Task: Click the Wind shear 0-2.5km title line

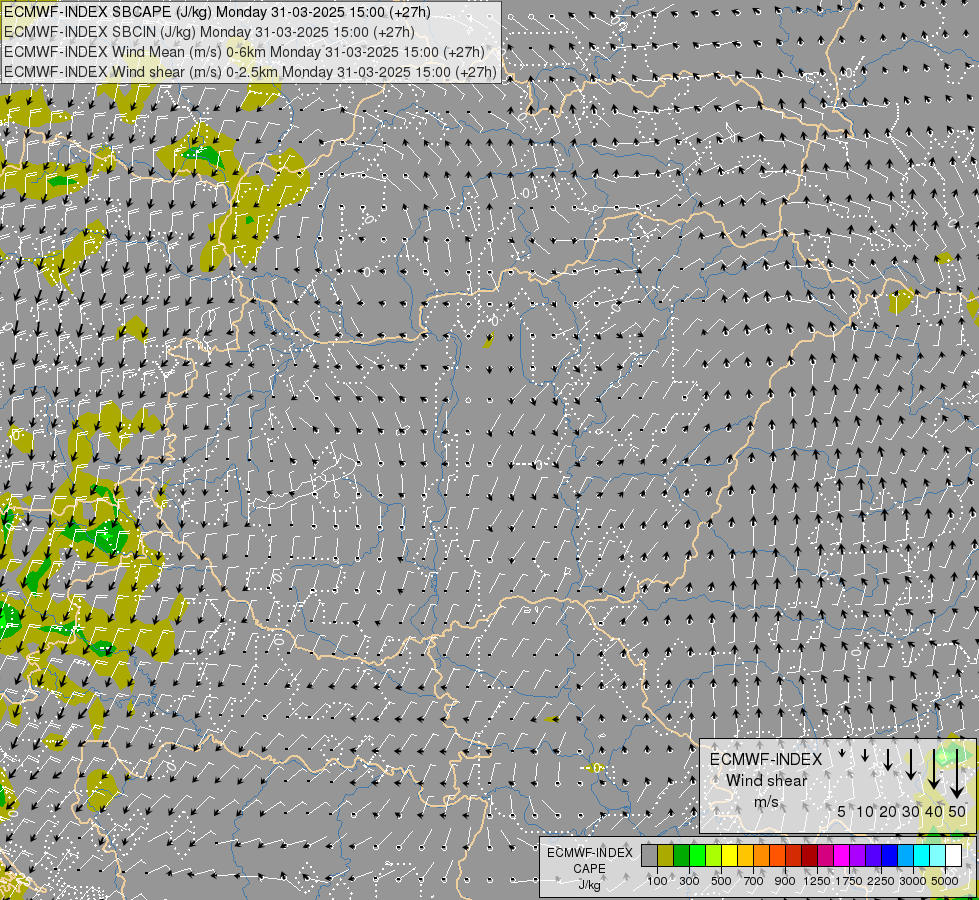Action: pyautogui.click(x=250, y=72)
